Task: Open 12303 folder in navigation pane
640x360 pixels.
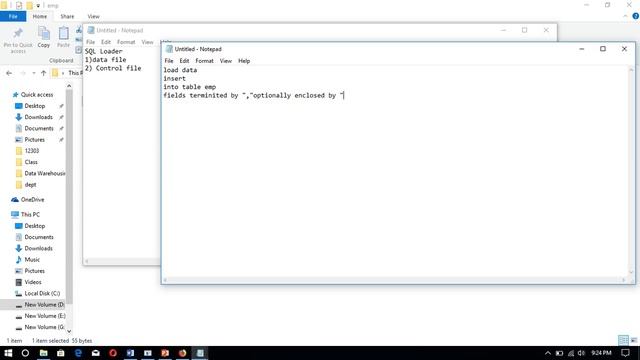Action: tap(31, 151)
